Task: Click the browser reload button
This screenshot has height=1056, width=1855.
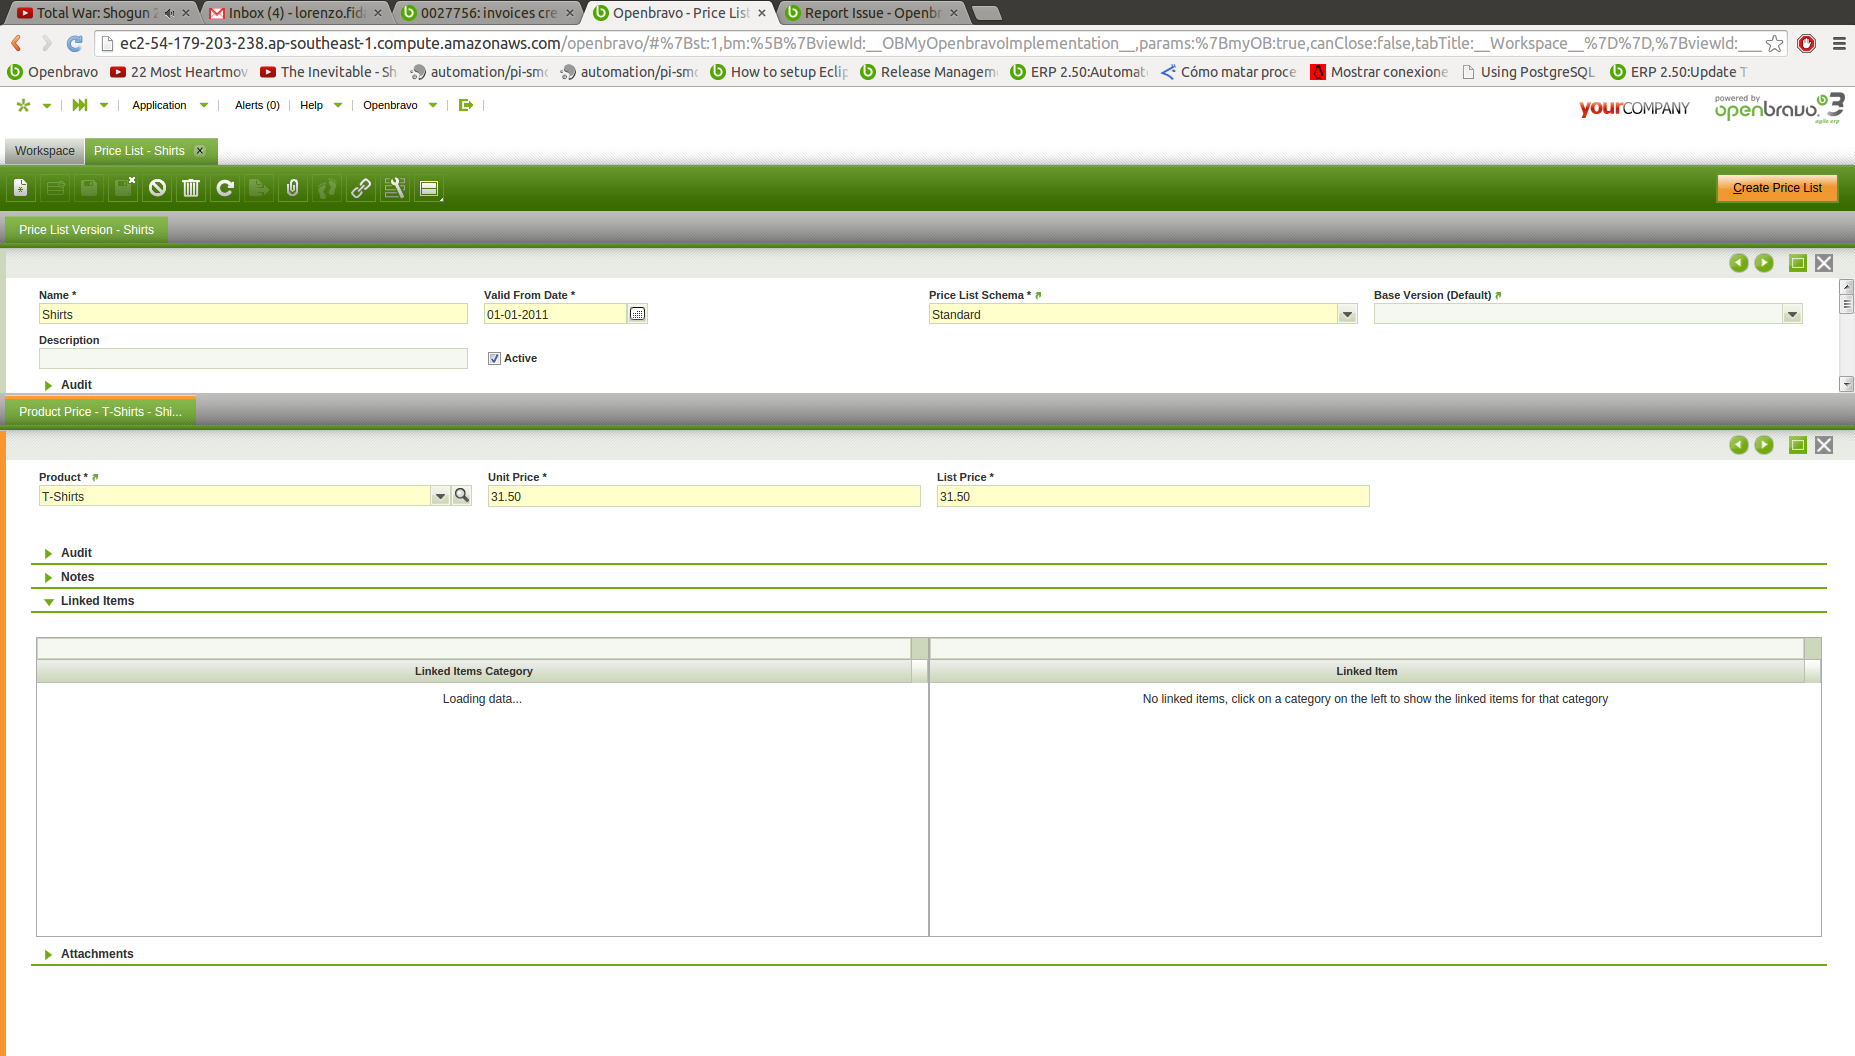Action: pyautogui.click(x=74, y=43)
